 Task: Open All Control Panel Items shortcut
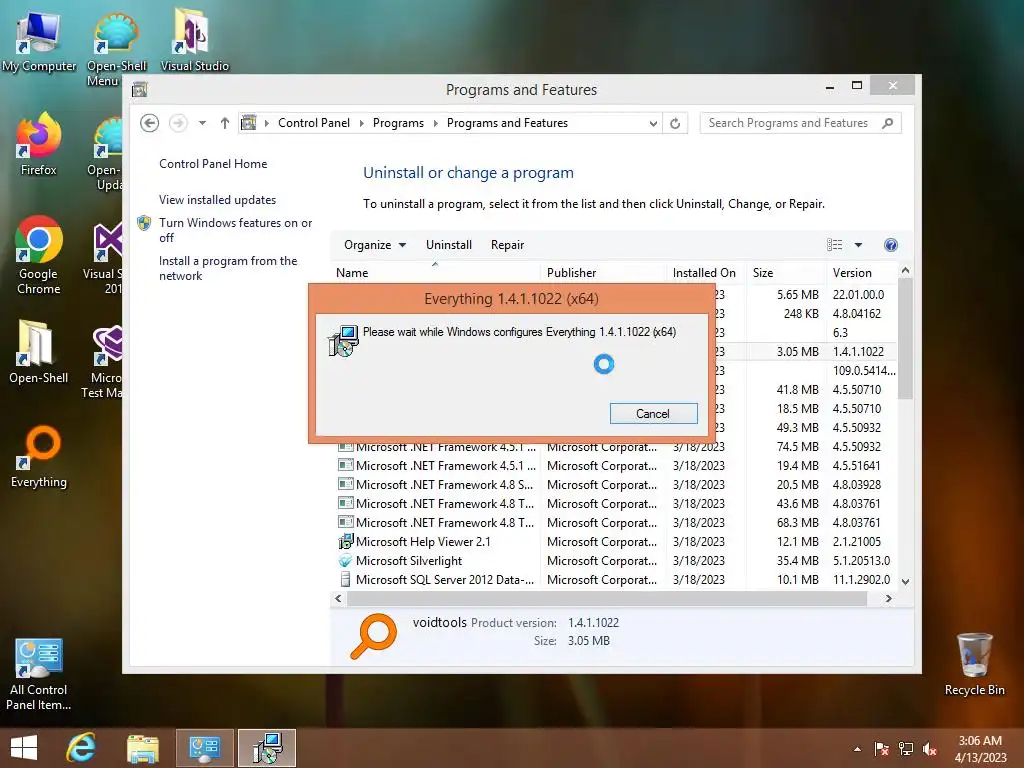click(x=39, y=675)
